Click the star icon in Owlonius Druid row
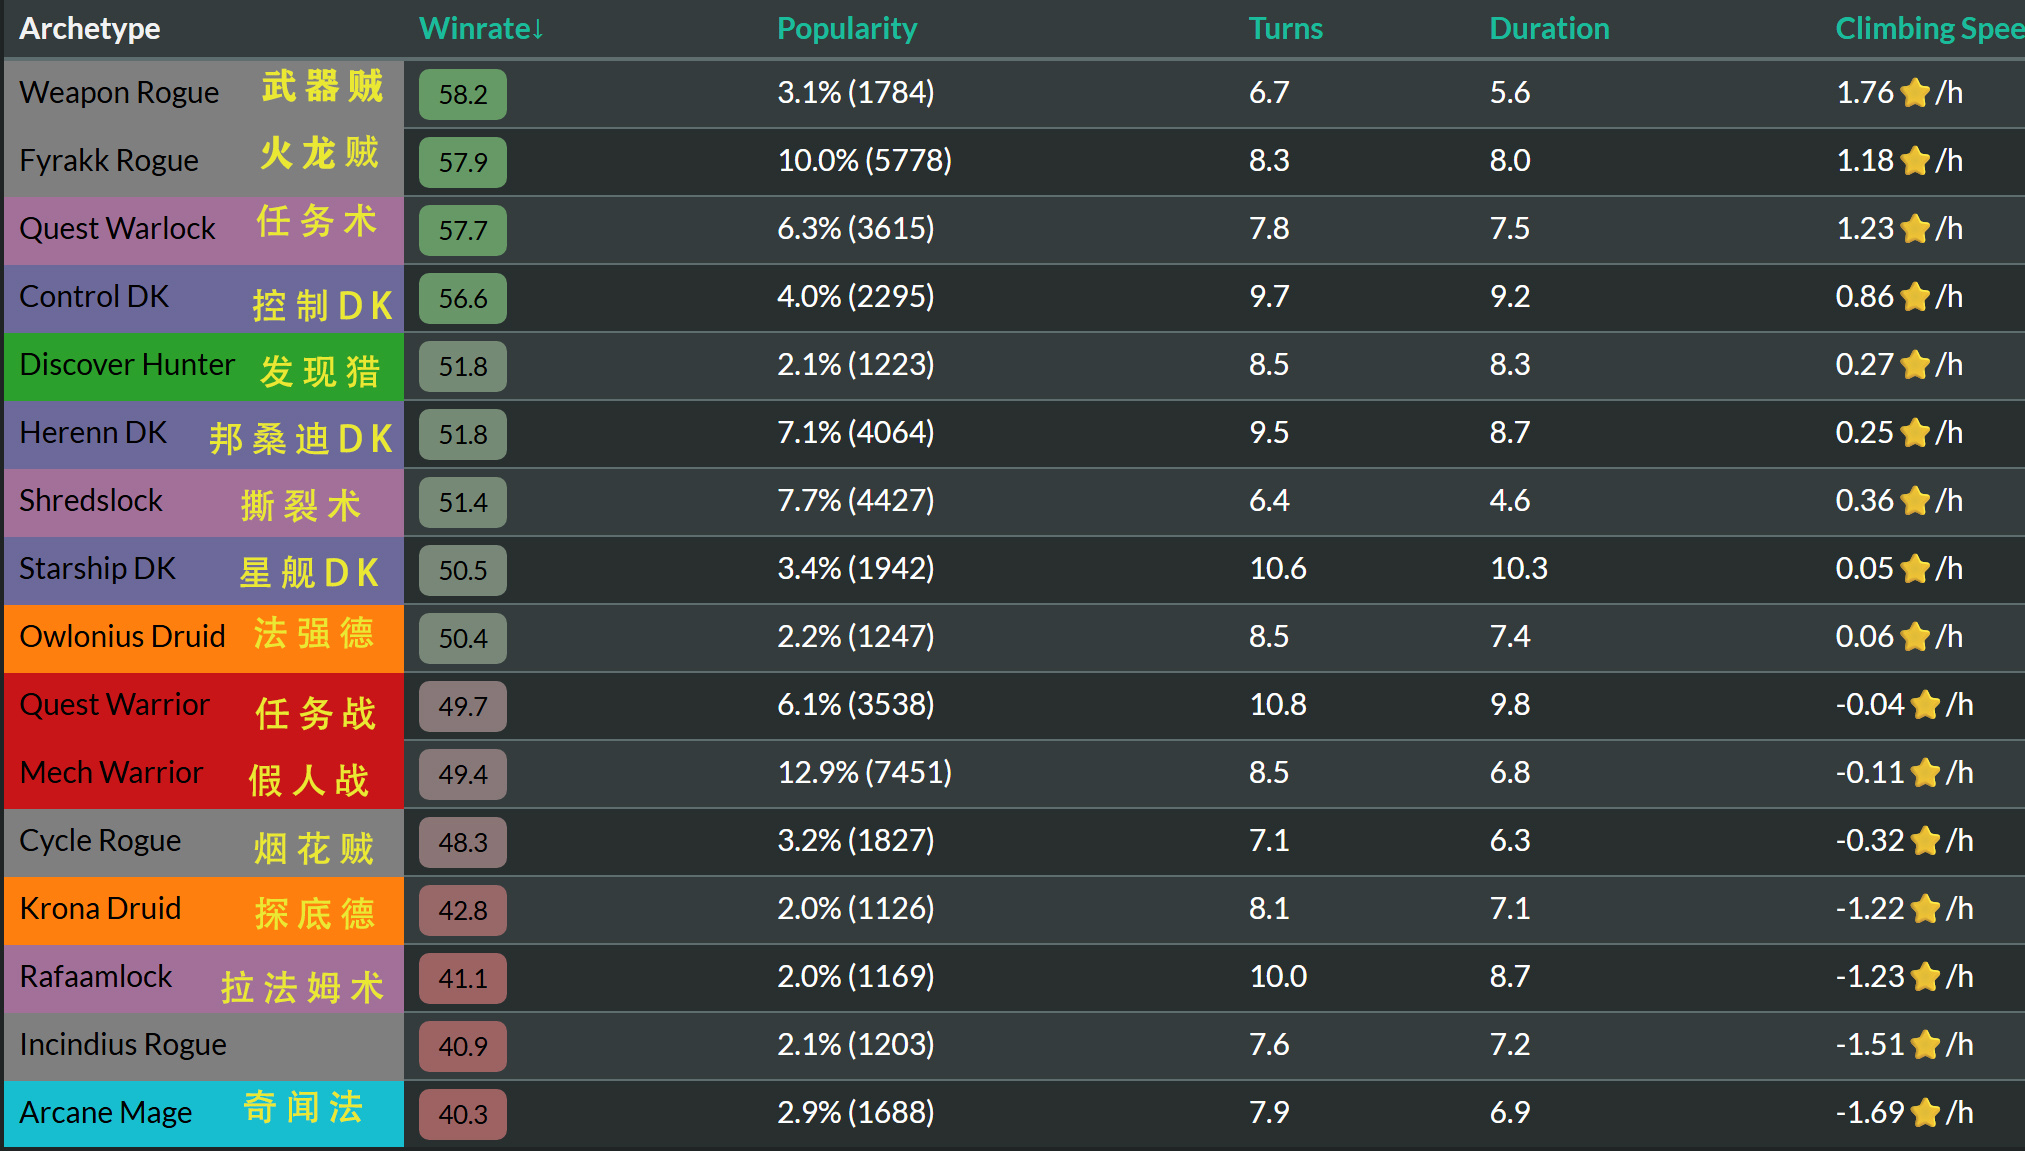This screenshot has width=2025, height=1151. point(1914,637)
